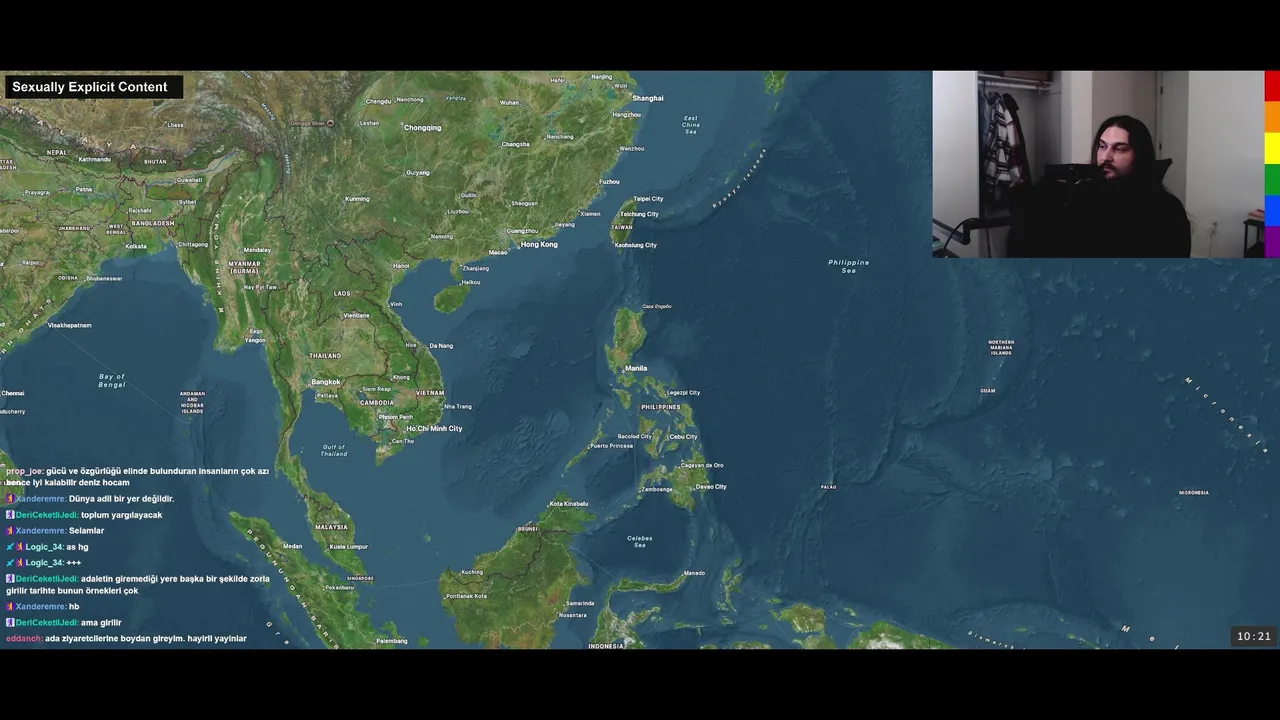Click the Andaman and Nicobar Islands label
This screenshot has height=720, width=1280.
(193, 402)
